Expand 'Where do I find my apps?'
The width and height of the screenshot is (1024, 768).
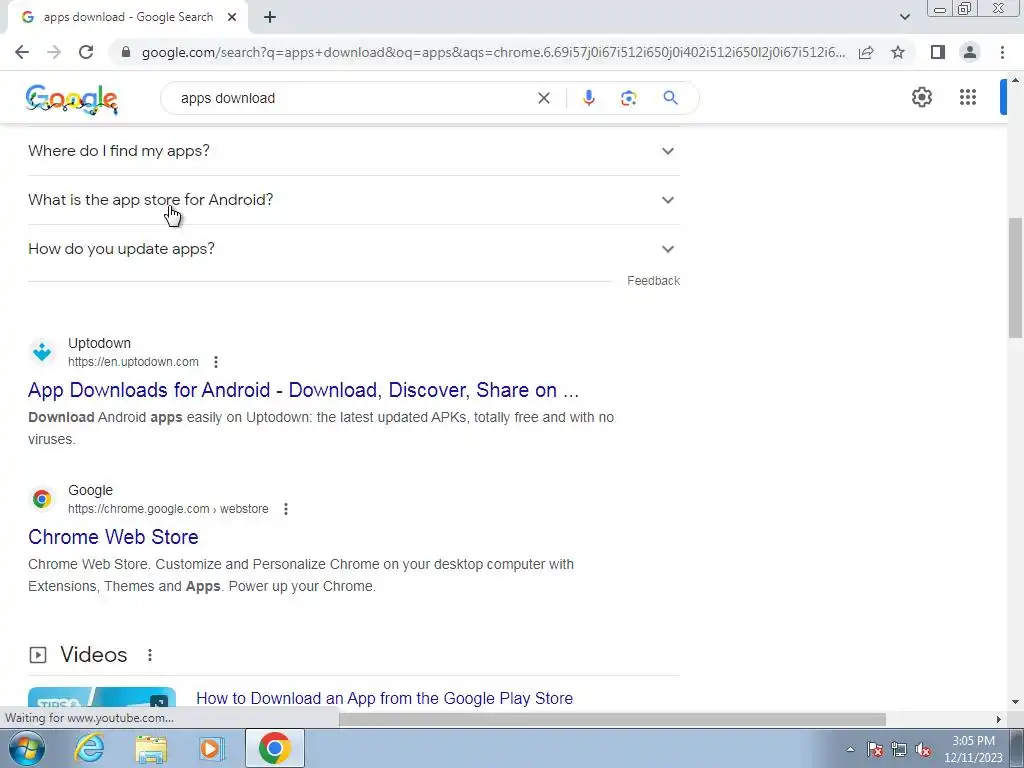[x=354, y=151]
